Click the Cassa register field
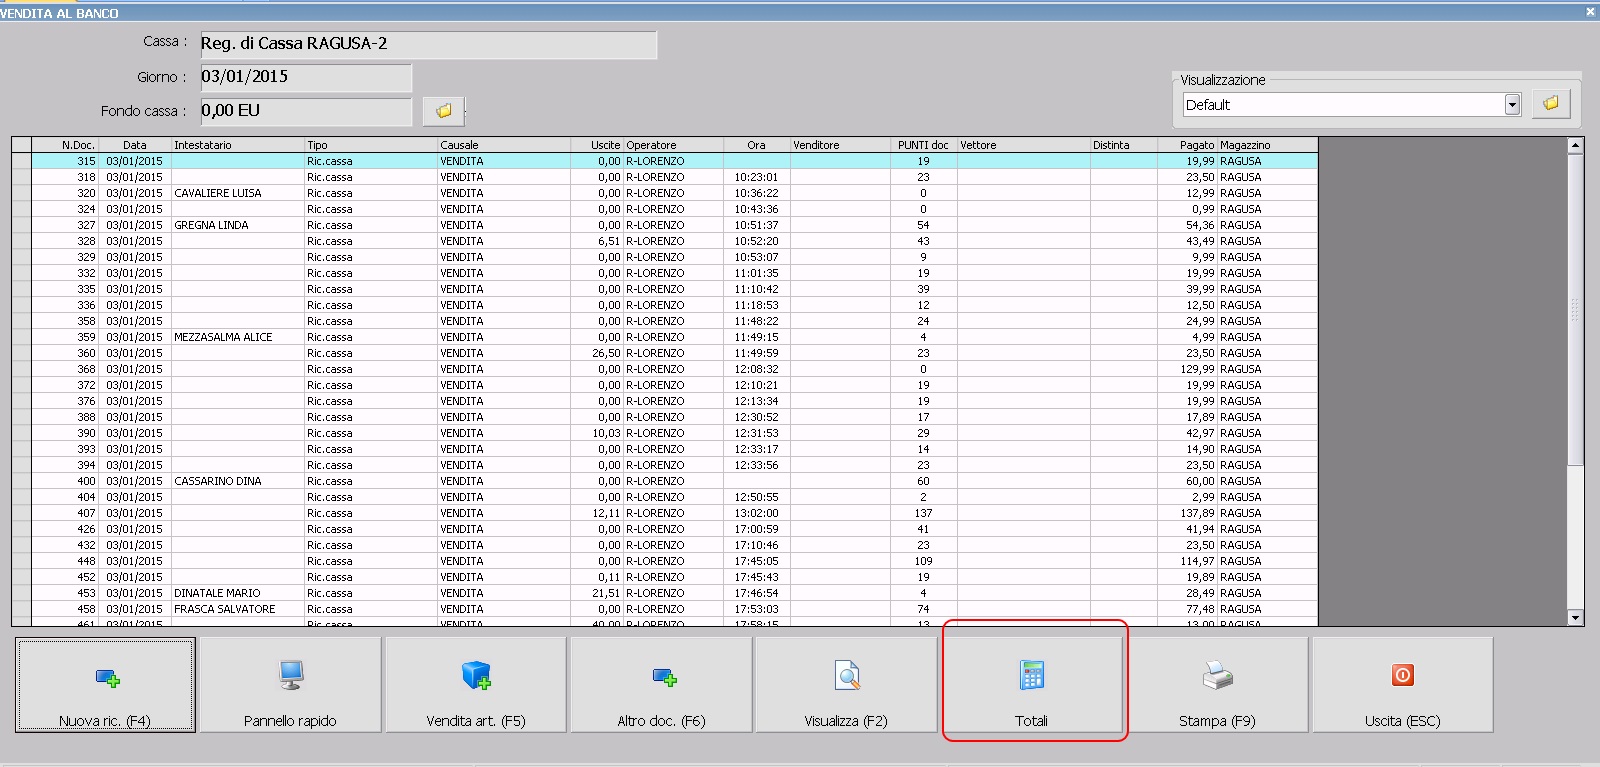Image resolution: width=1600 pixels, height=767 pixels. coord(428,44)
